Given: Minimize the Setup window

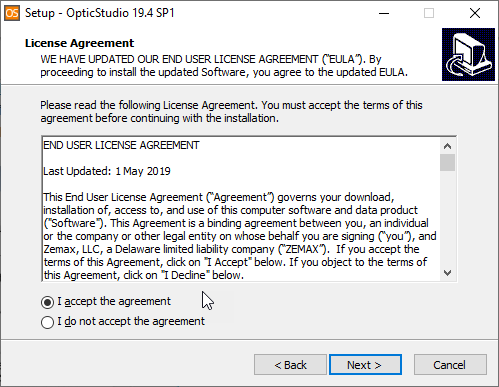Looking at the screenshot, I should click(x=384, y=13).
